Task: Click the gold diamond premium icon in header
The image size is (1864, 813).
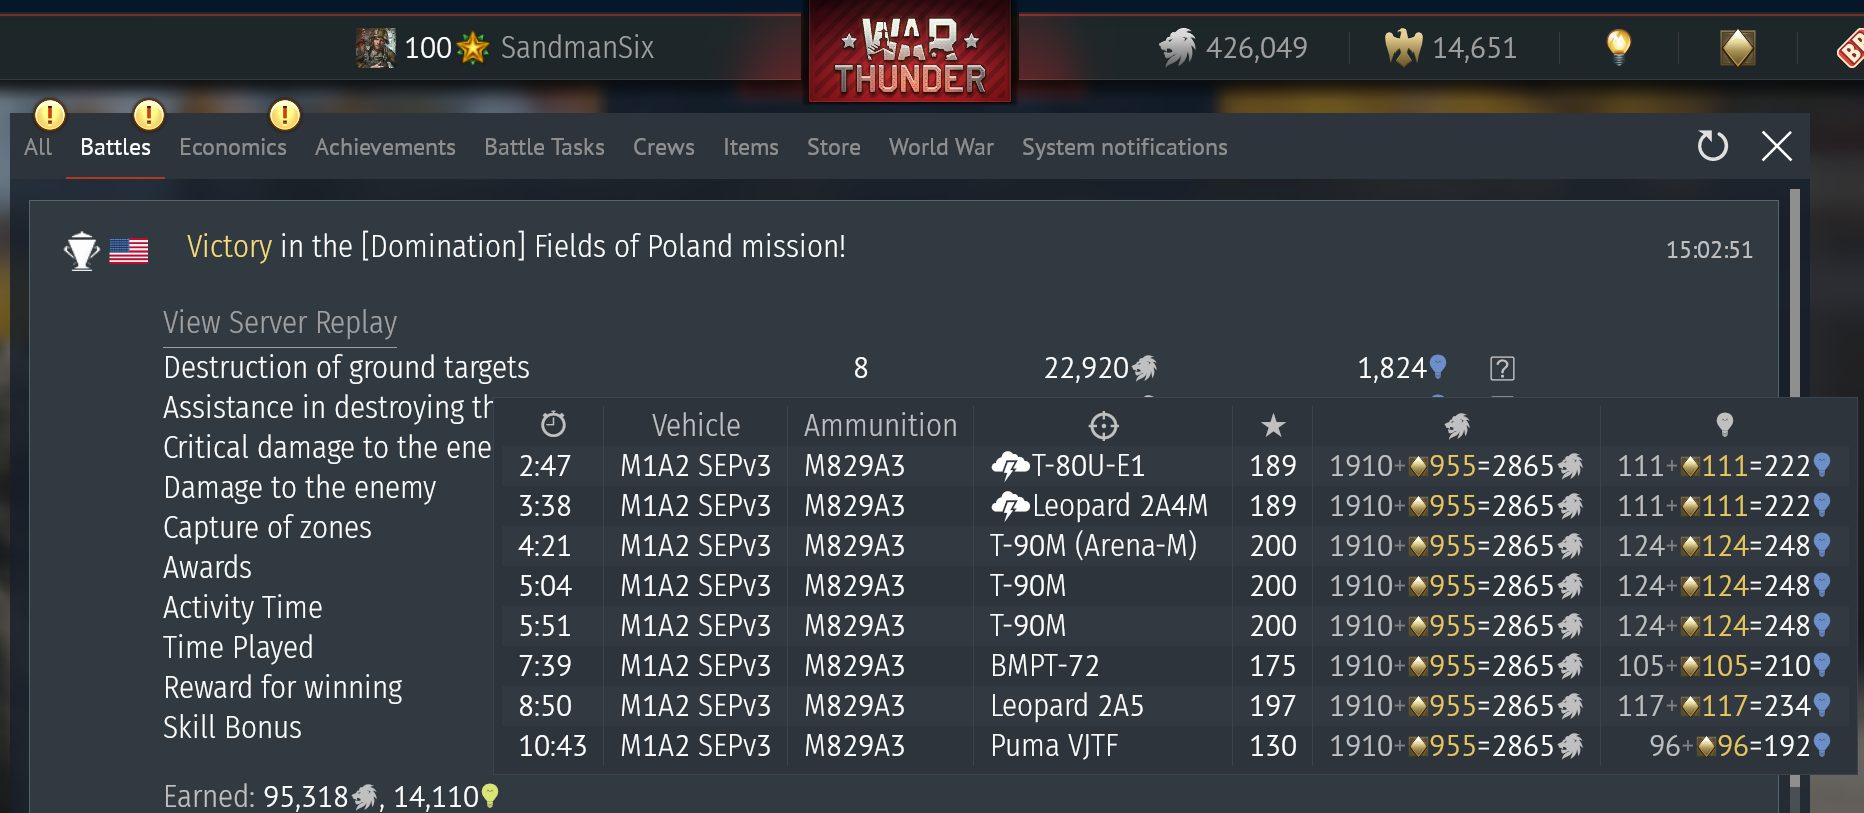Action: 1738,47
